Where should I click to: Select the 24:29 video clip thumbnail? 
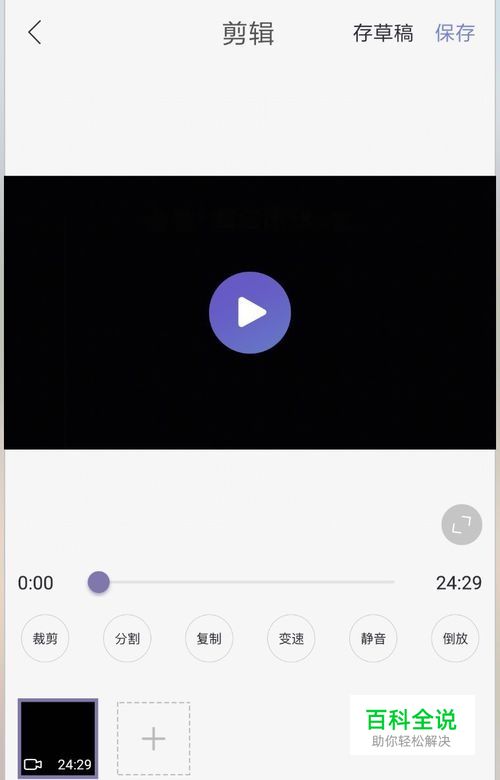[58, 738]
